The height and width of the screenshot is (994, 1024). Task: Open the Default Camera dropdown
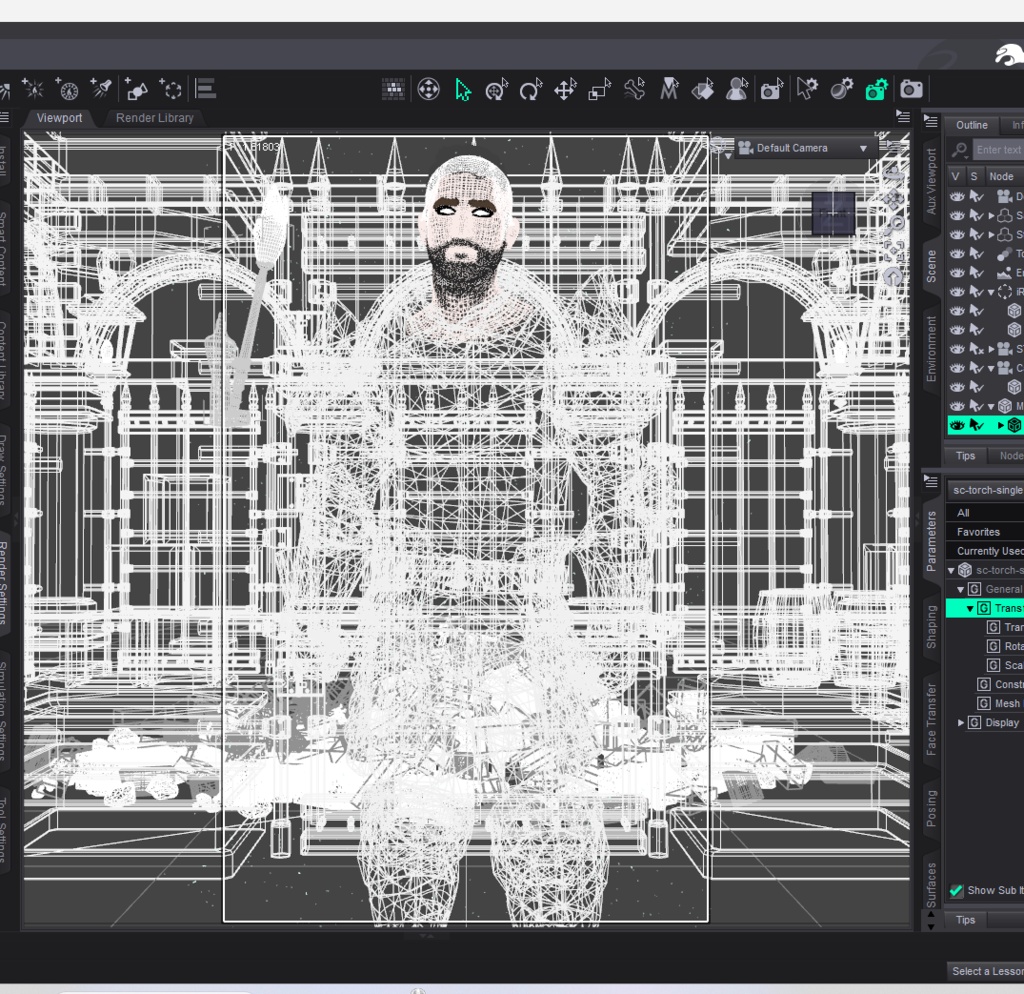pos(805,148)
